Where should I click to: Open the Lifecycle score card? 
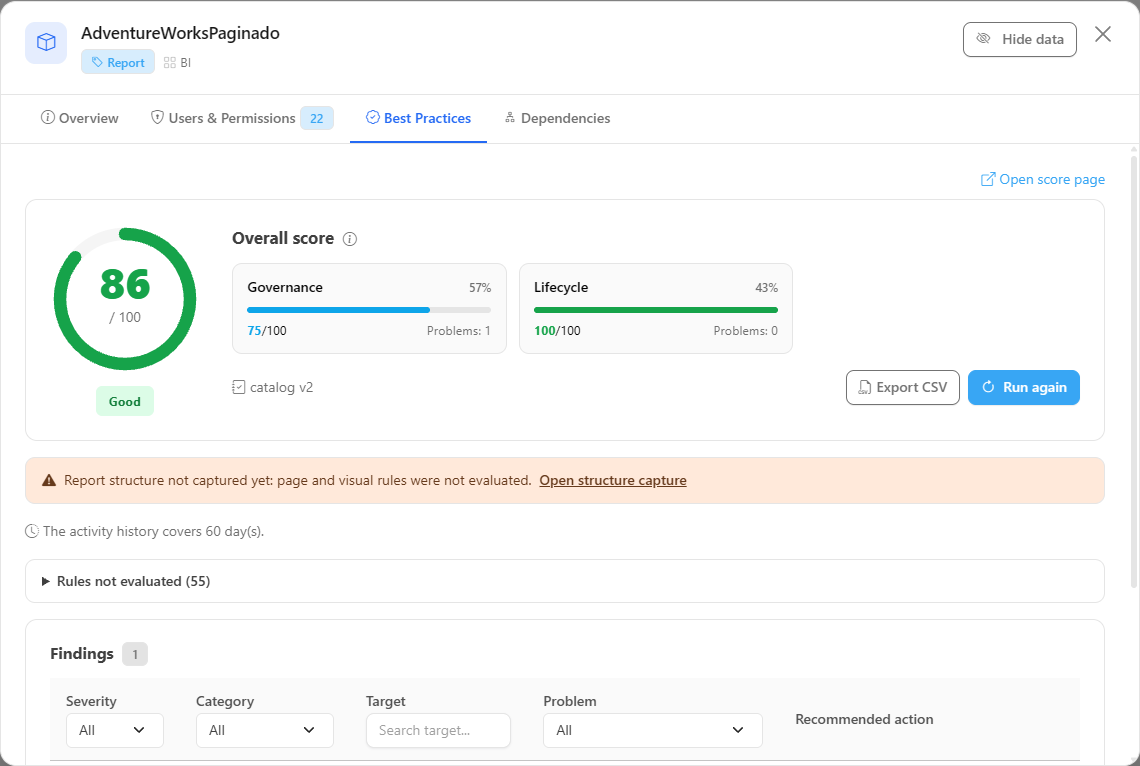point(656,308)
